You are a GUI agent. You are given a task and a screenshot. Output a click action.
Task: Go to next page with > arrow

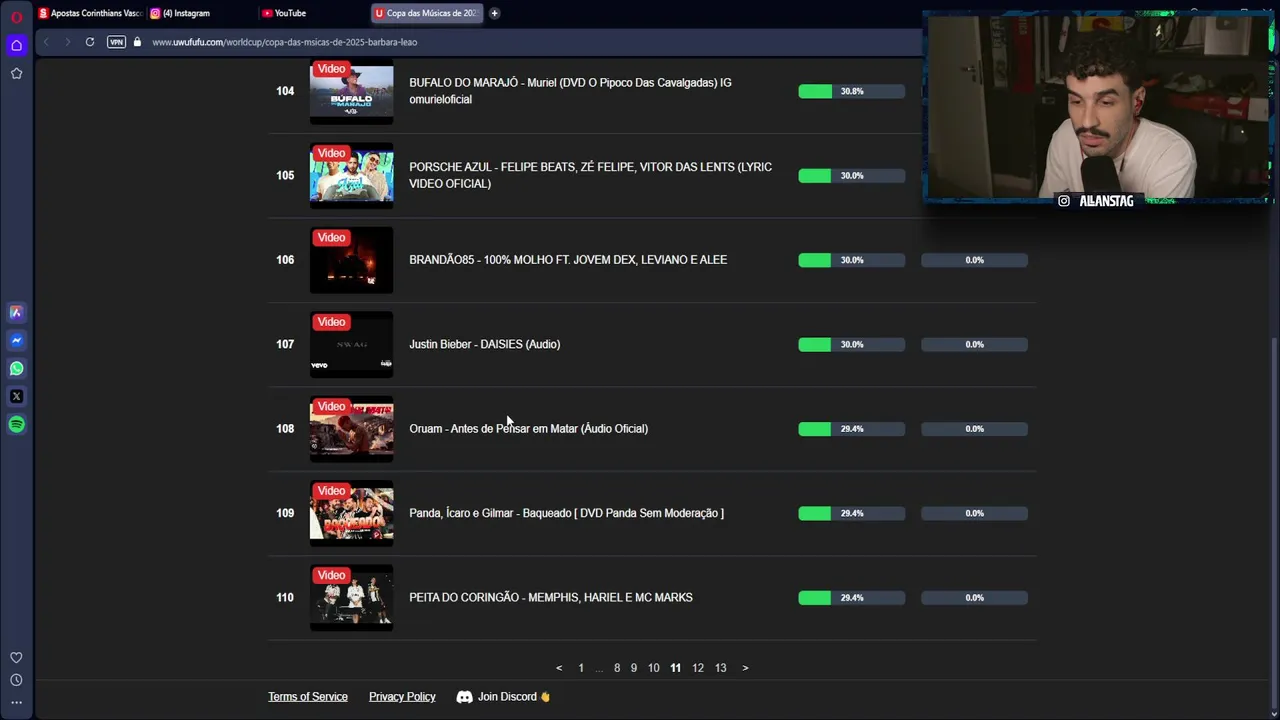745,668
